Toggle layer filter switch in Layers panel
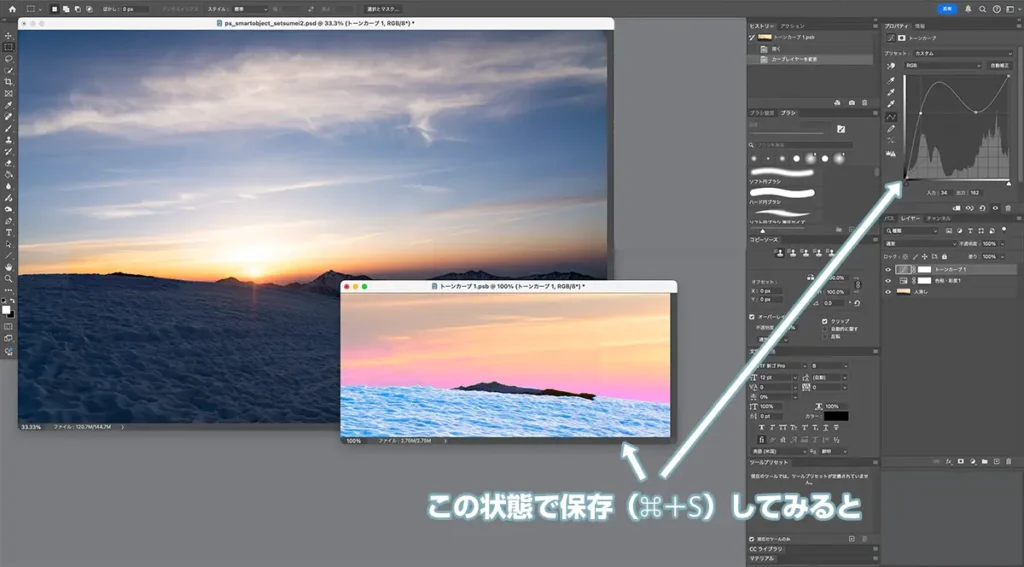 [x=1004, y=230]
